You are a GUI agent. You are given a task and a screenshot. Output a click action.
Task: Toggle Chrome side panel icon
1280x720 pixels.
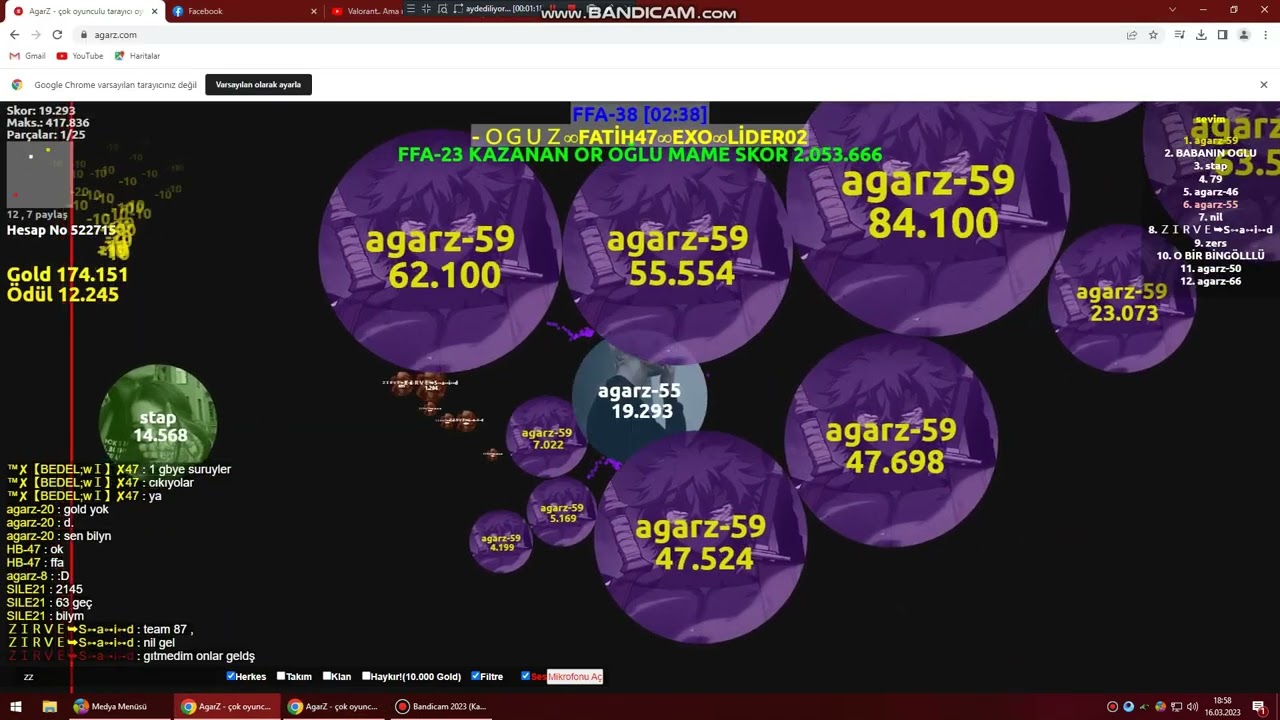coord(1222,34)
